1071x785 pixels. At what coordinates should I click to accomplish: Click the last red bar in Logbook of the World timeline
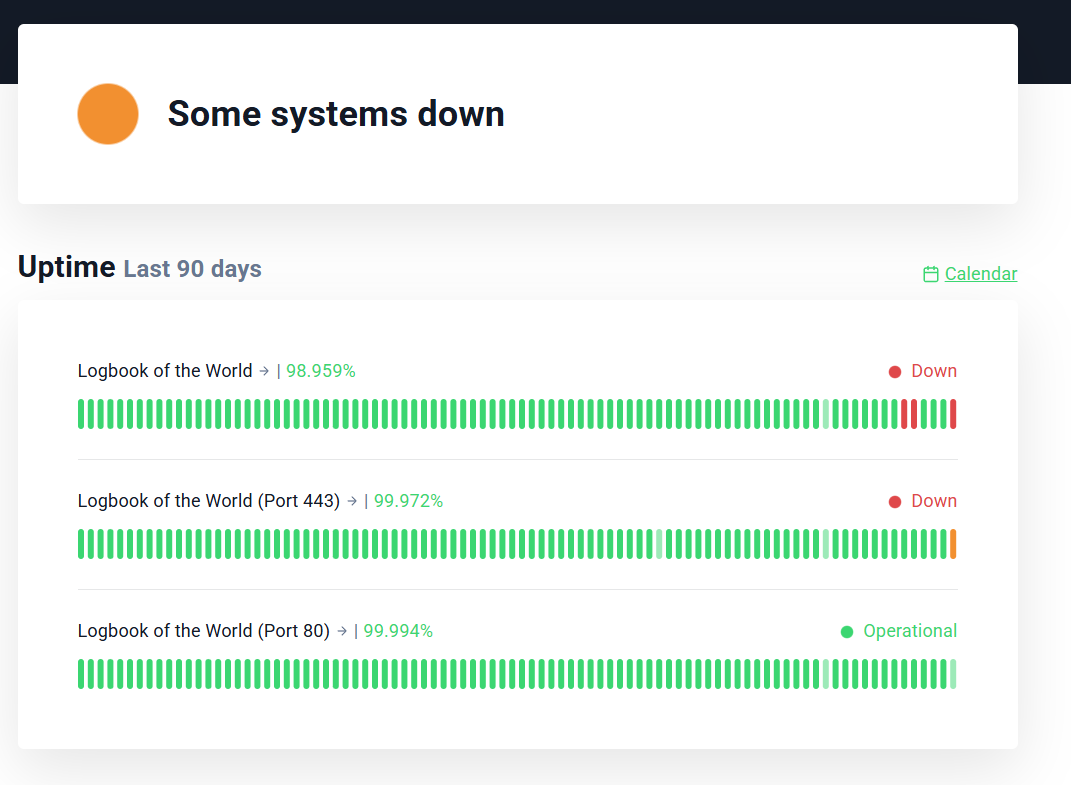(x=953, y=414)
